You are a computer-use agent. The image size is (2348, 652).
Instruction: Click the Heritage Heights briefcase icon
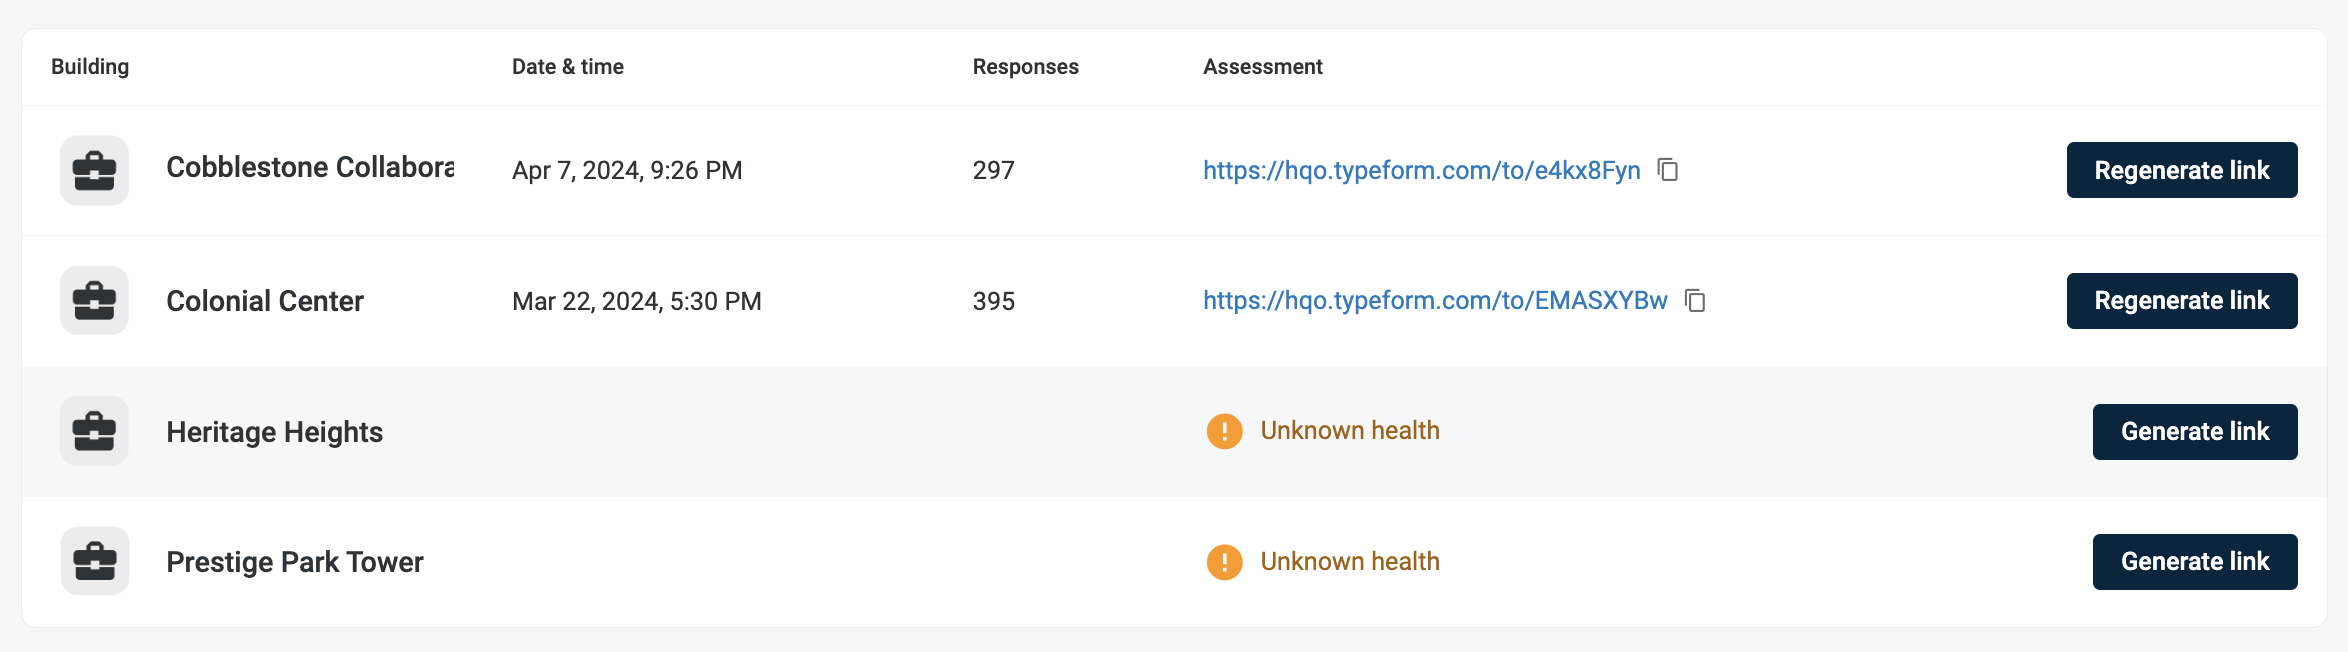(x=94, y=431)
